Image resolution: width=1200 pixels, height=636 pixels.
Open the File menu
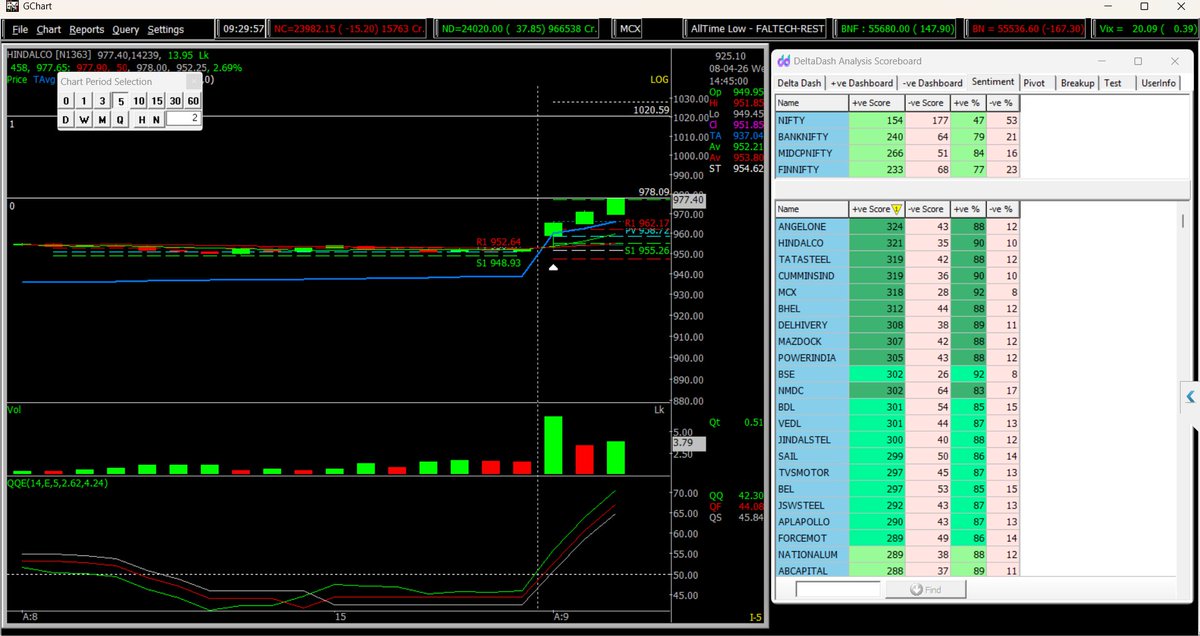(20, 30)
